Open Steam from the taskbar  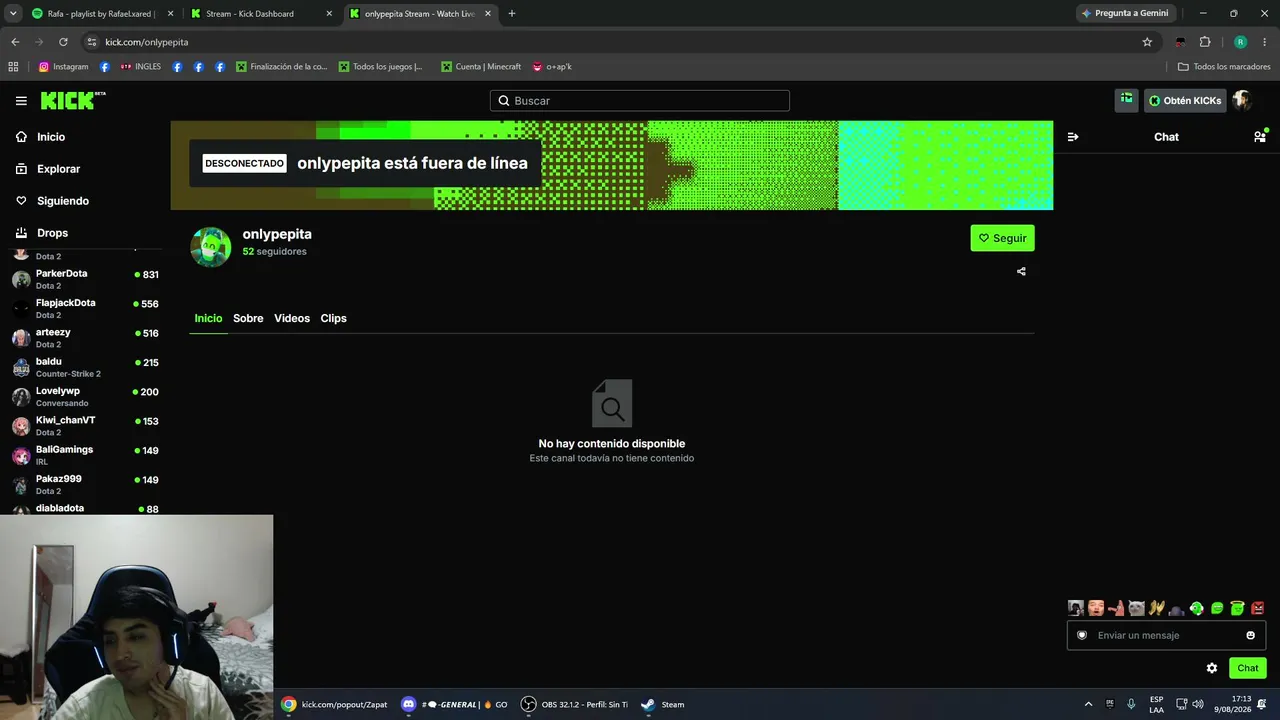(663, 704)
